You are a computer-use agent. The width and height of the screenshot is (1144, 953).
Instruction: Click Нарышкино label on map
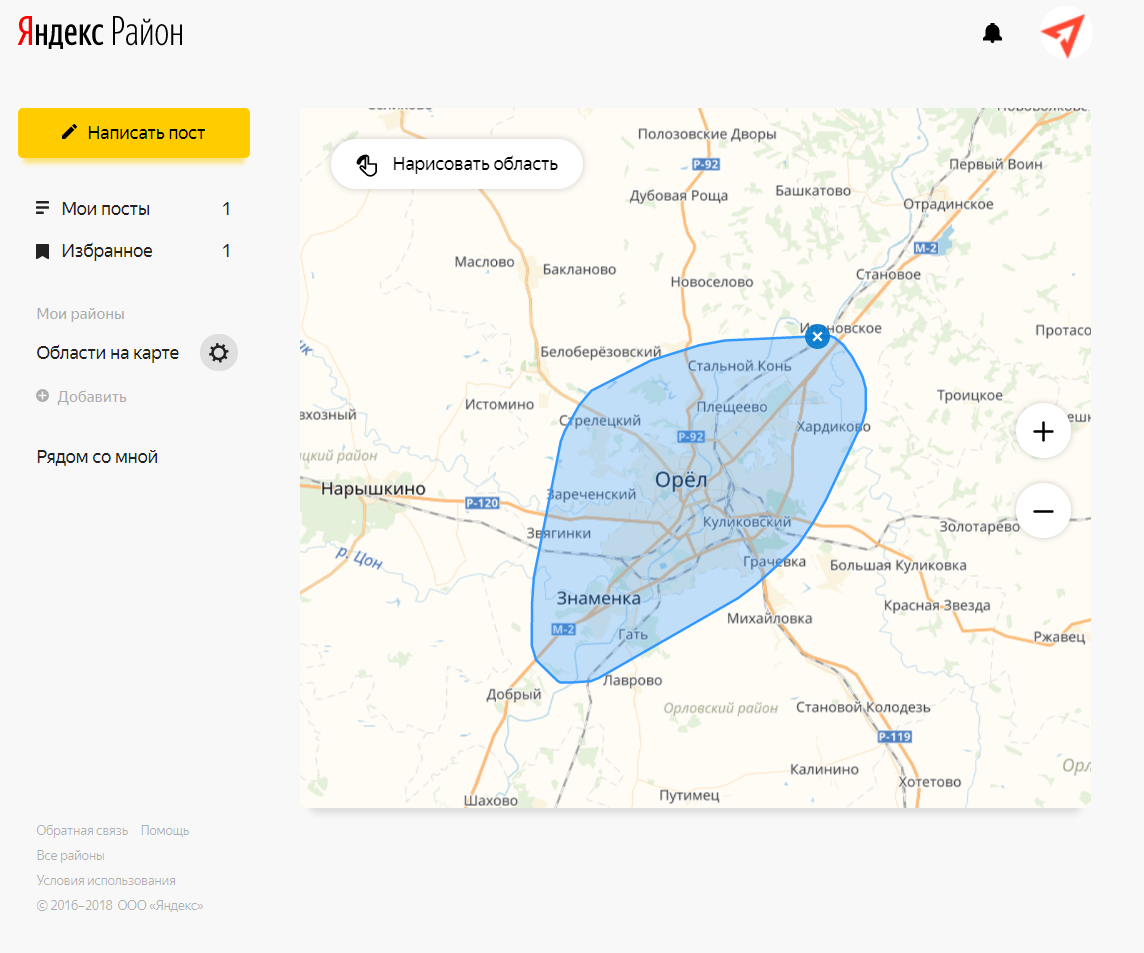coord(373,488)
